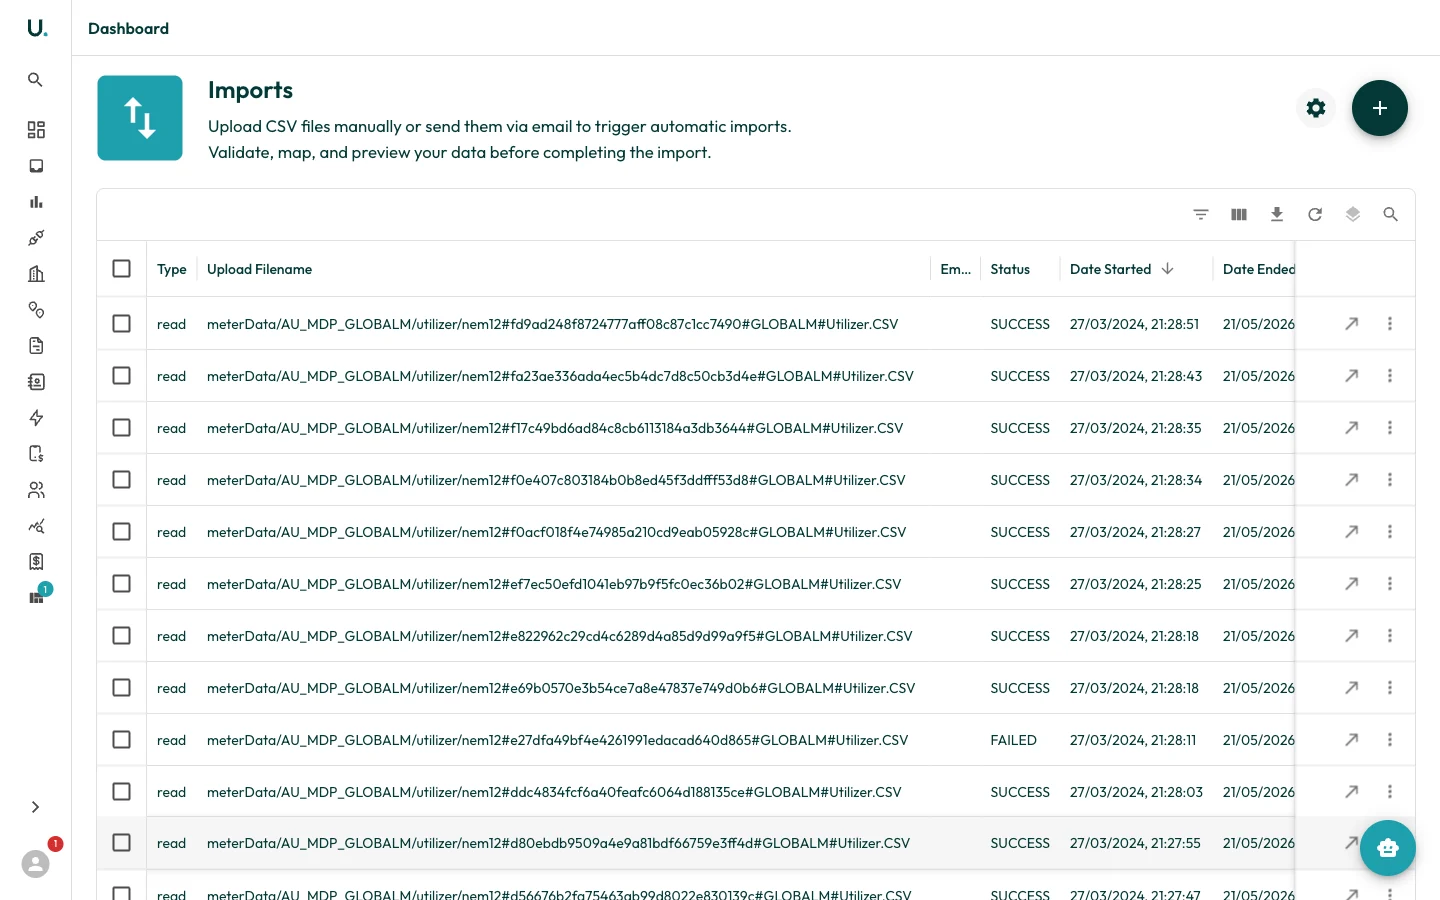Screen dimensions: 1440x900
Task: Open the view columns icon
Action: pyautogui.click(x=1239, y=214)
